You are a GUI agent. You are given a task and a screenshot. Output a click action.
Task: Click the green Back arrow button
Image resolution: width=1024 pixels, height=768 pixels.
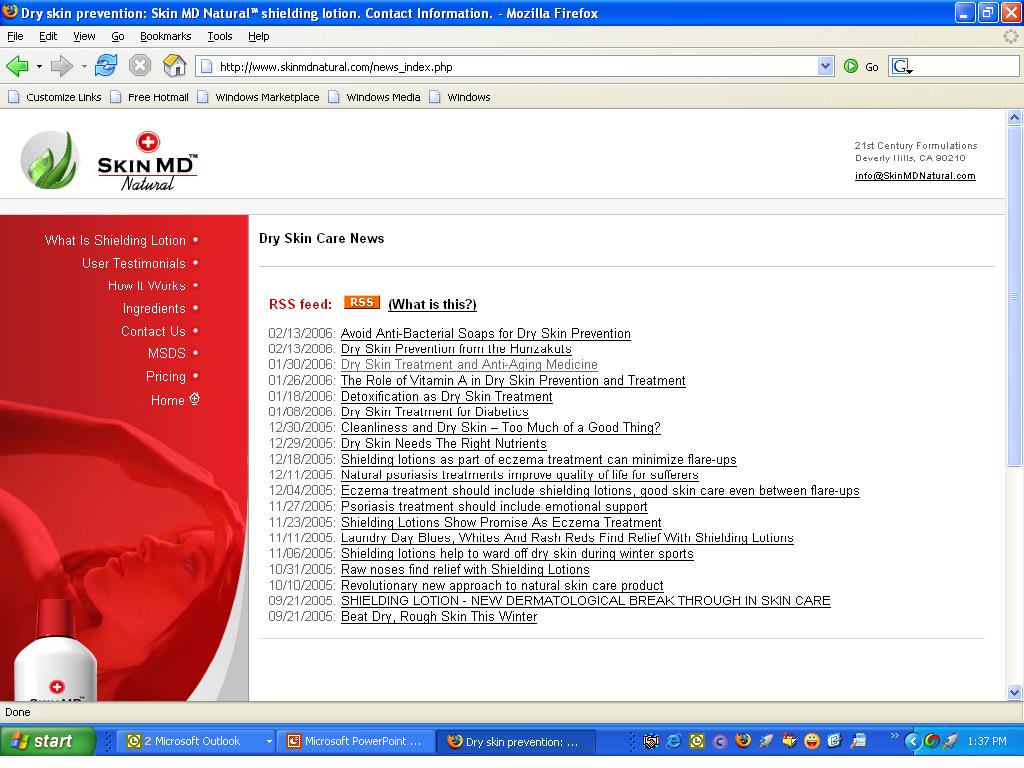click(x=17, y=66)
